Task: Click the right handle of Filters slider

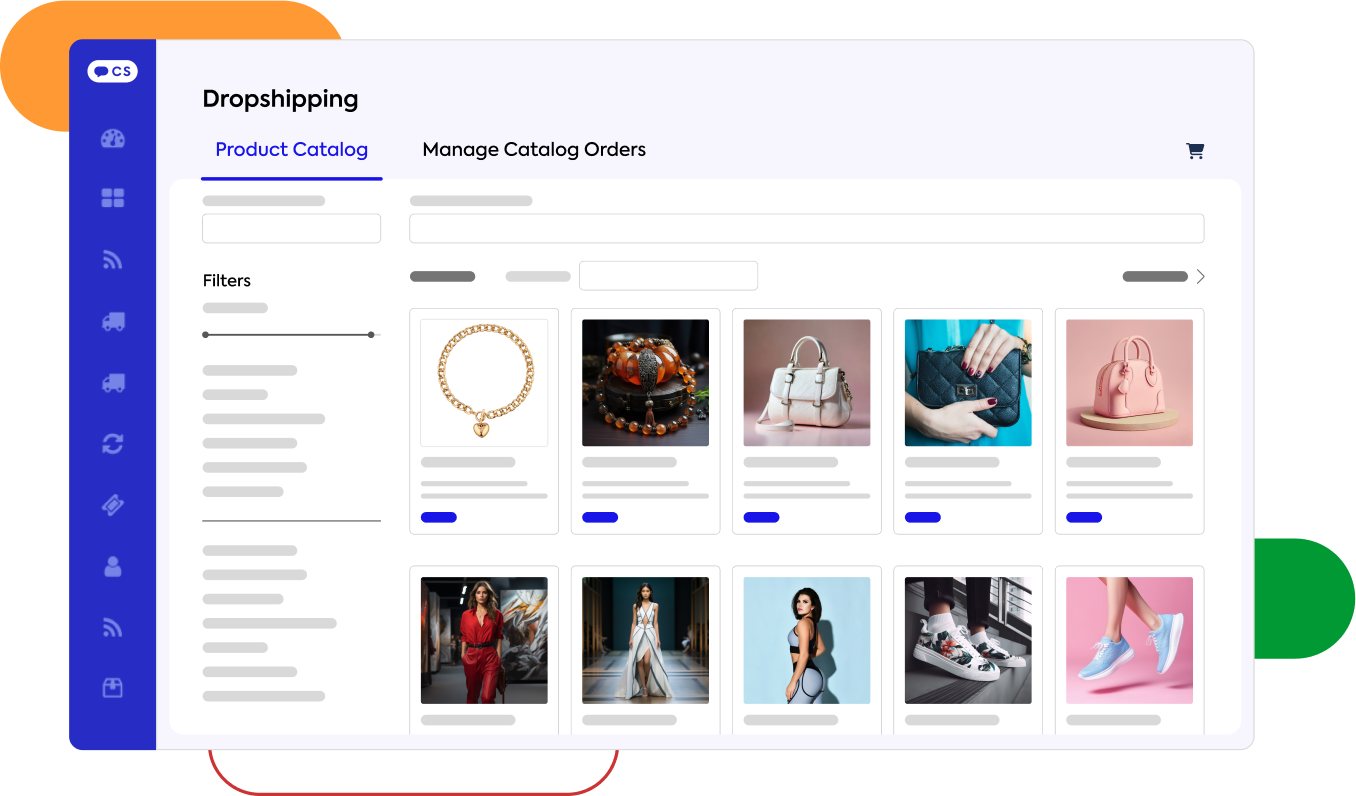Action: tap(371, 334)
